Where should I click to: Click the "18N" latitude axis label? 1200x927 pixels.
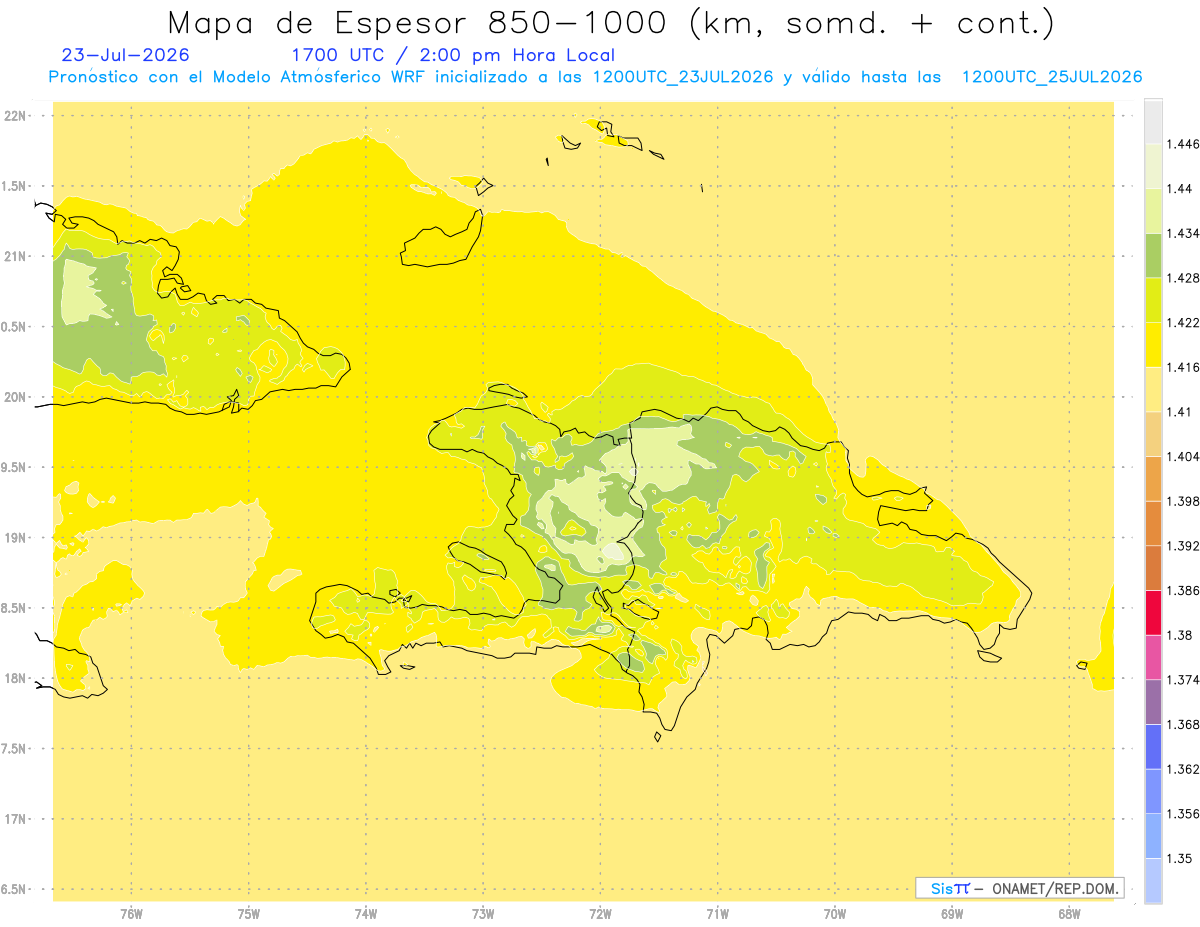[15, 678]
